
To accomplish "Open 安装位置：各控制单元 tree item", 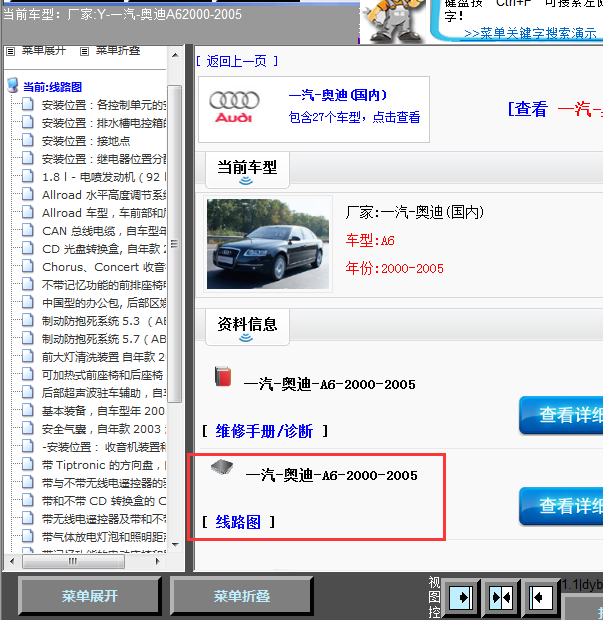I will pos(104,105).
